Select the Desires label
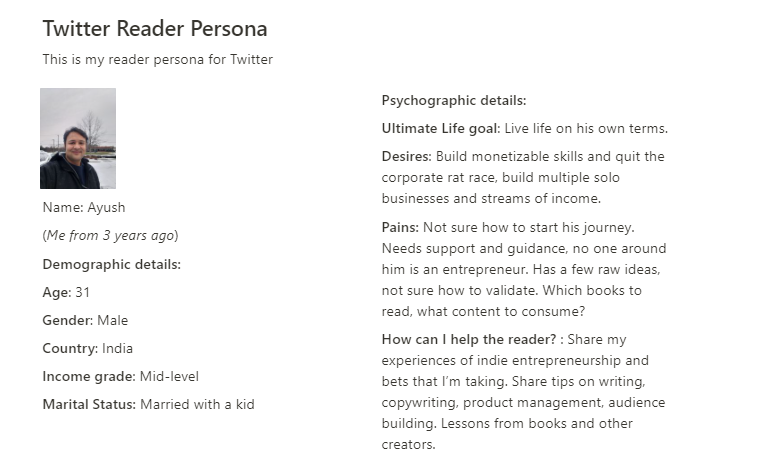This screenshot has width=765, height=469. pos(406,156)
